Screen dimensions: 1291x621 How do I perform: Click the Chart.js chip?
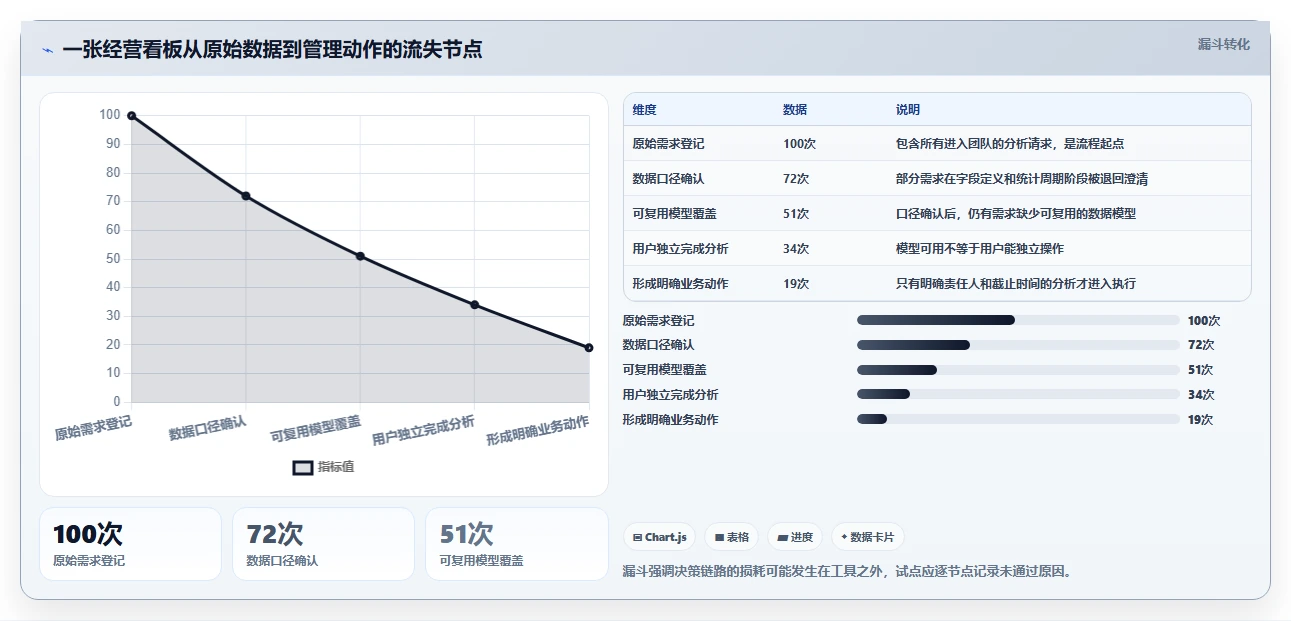660,537
